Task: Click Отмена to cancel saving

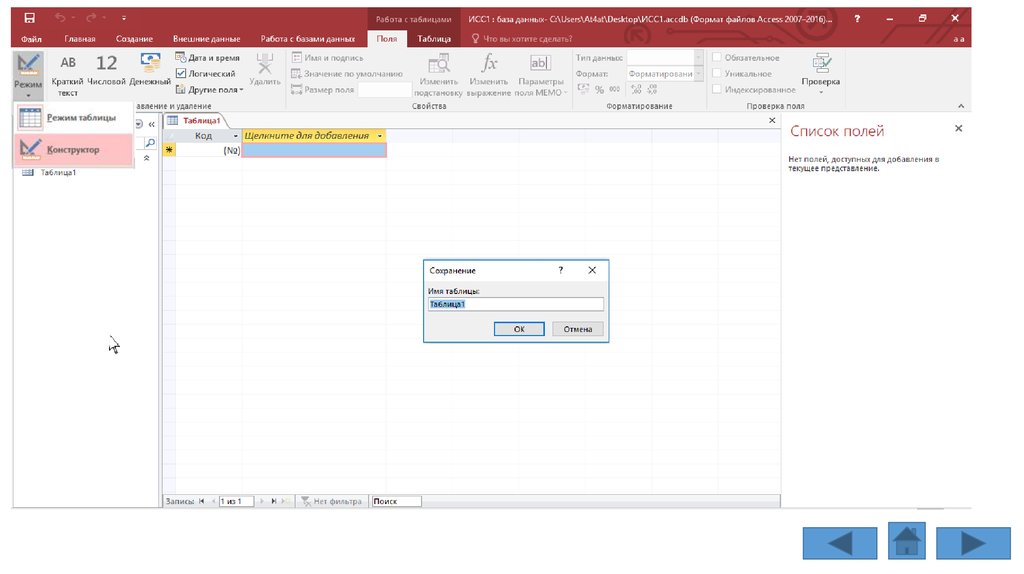Action: (577, 329)
